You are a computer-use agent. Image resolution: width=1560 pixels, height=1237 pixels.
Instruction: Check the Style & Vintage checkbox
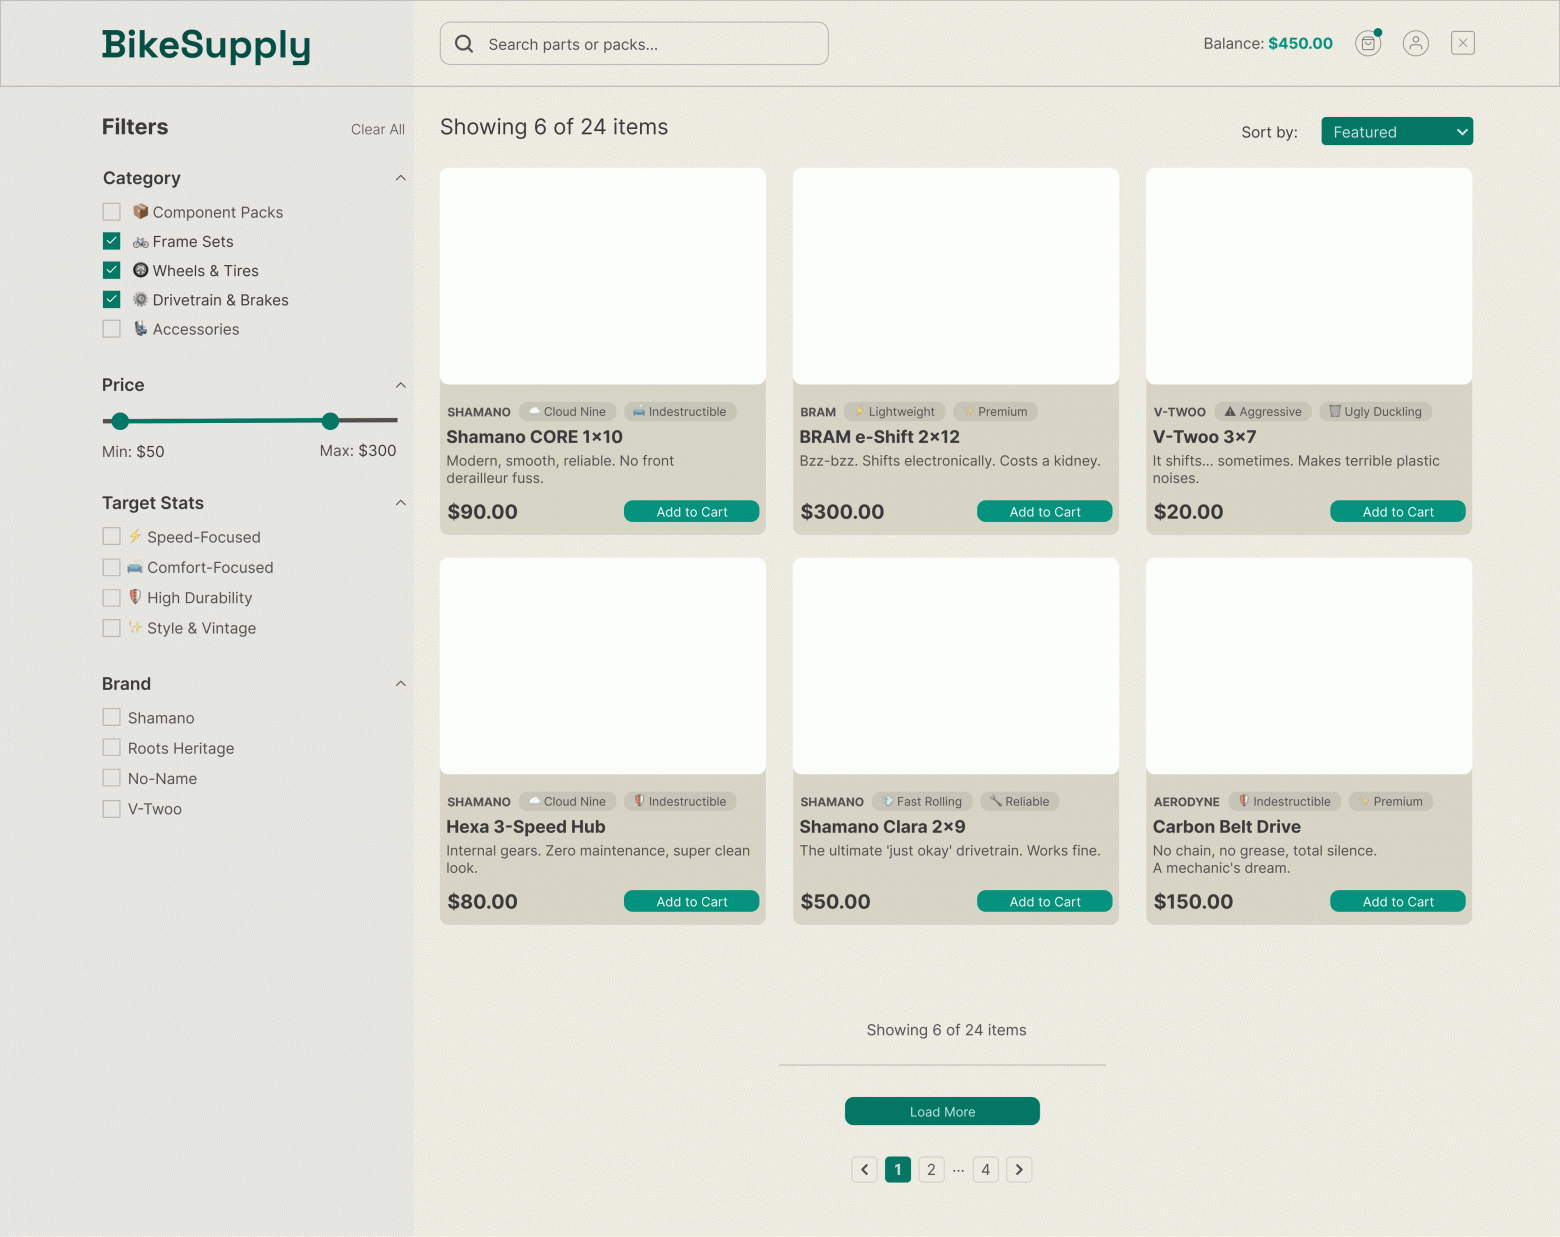111,628
